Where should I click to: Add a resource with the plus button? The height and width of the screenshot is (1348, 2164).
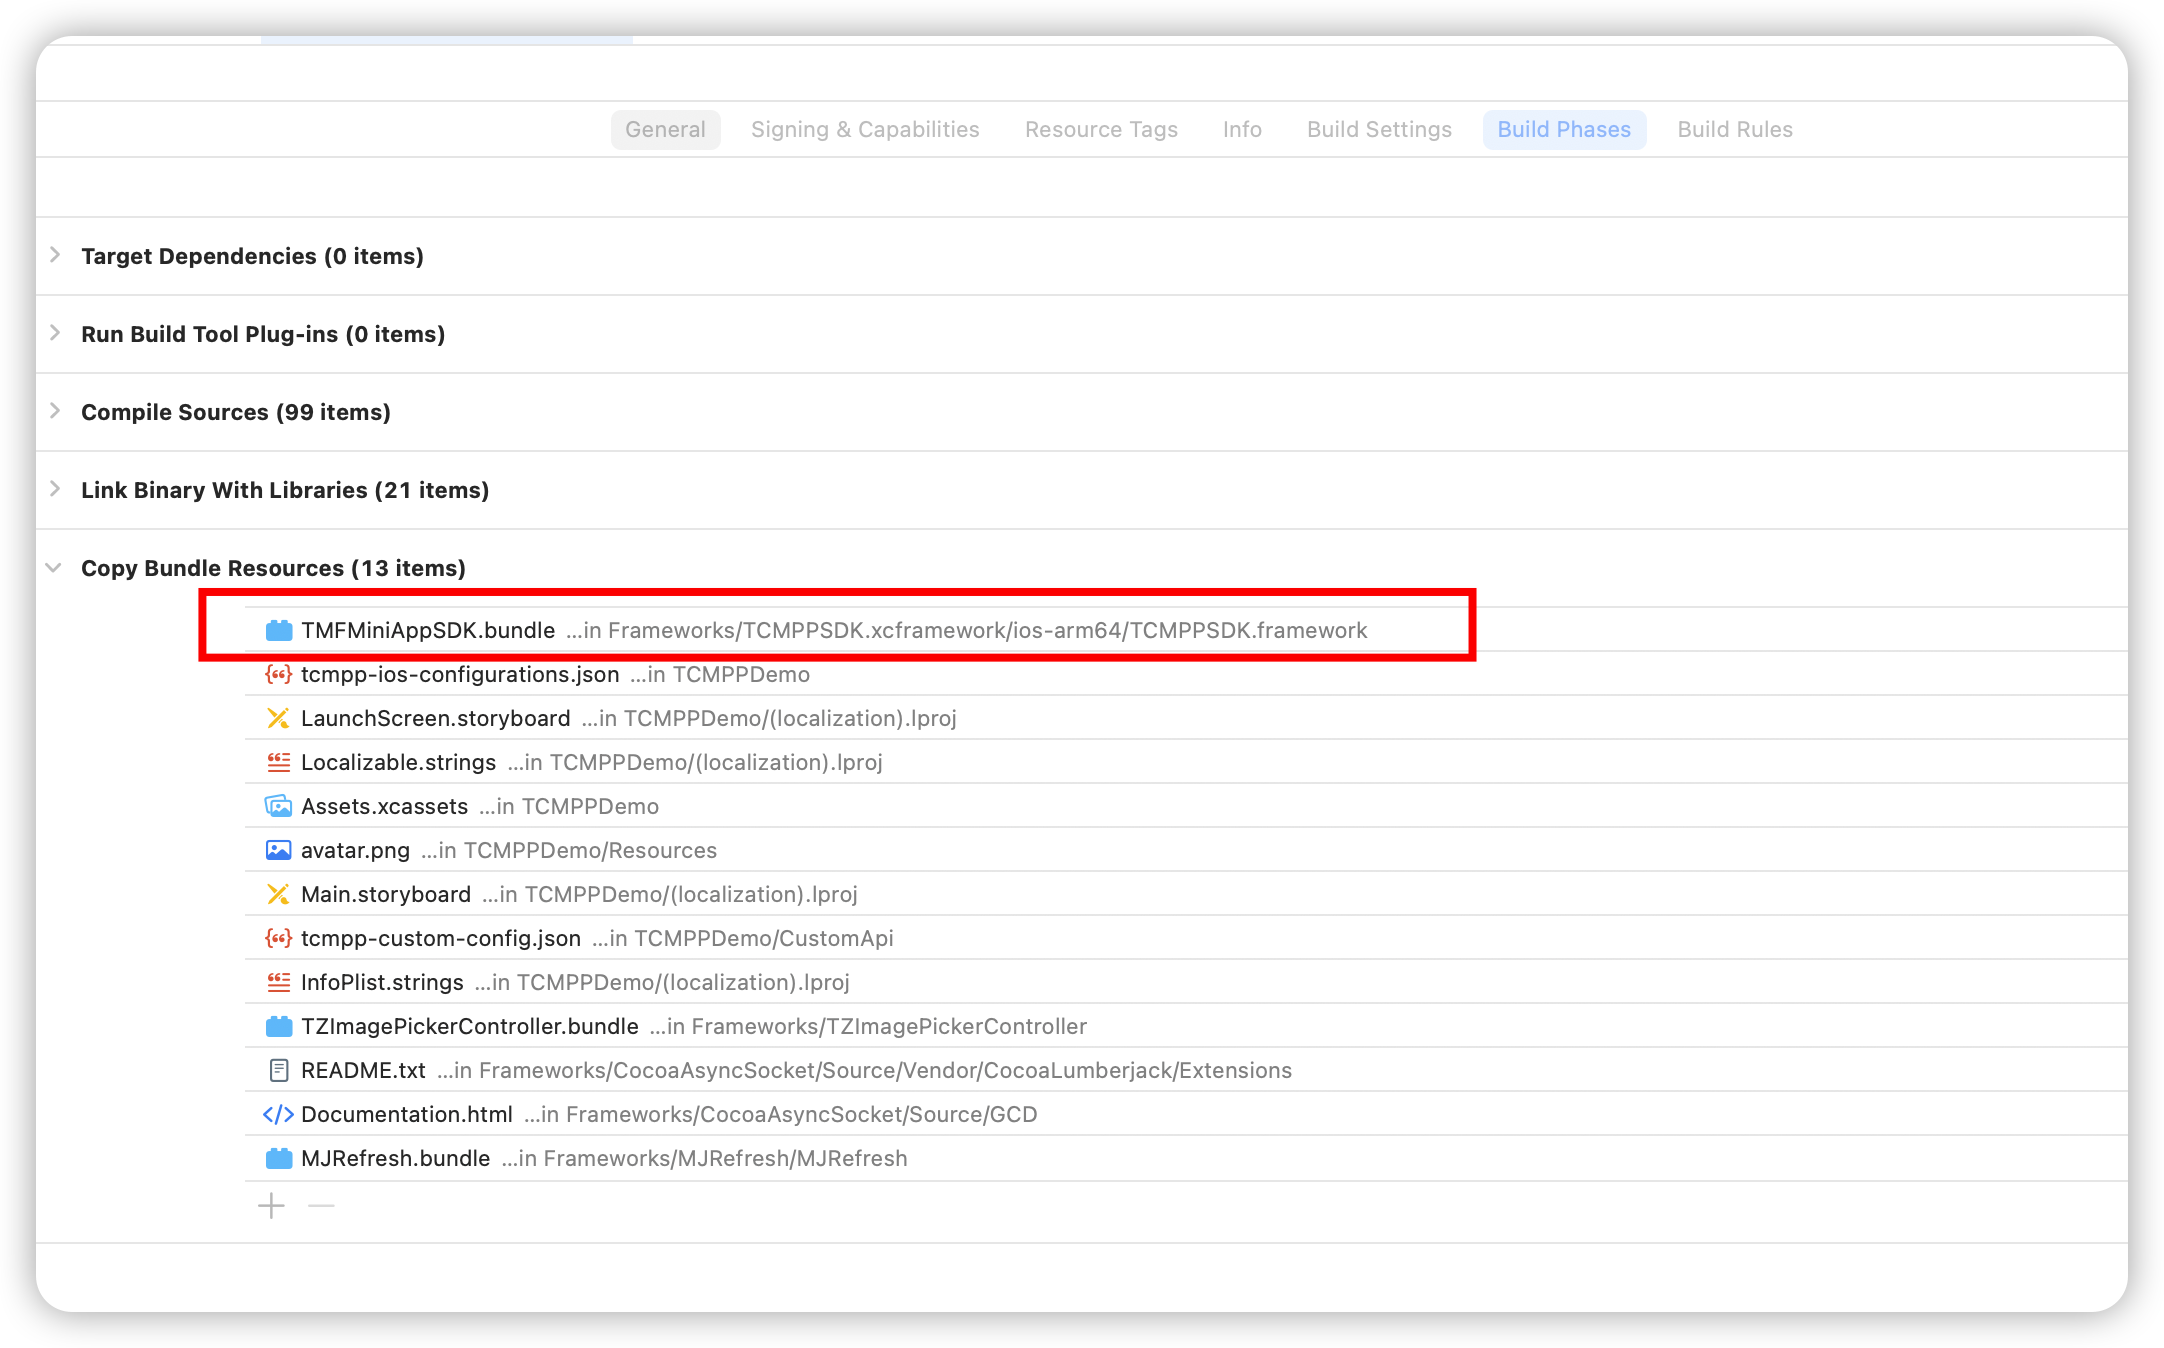click(271, 1206)
